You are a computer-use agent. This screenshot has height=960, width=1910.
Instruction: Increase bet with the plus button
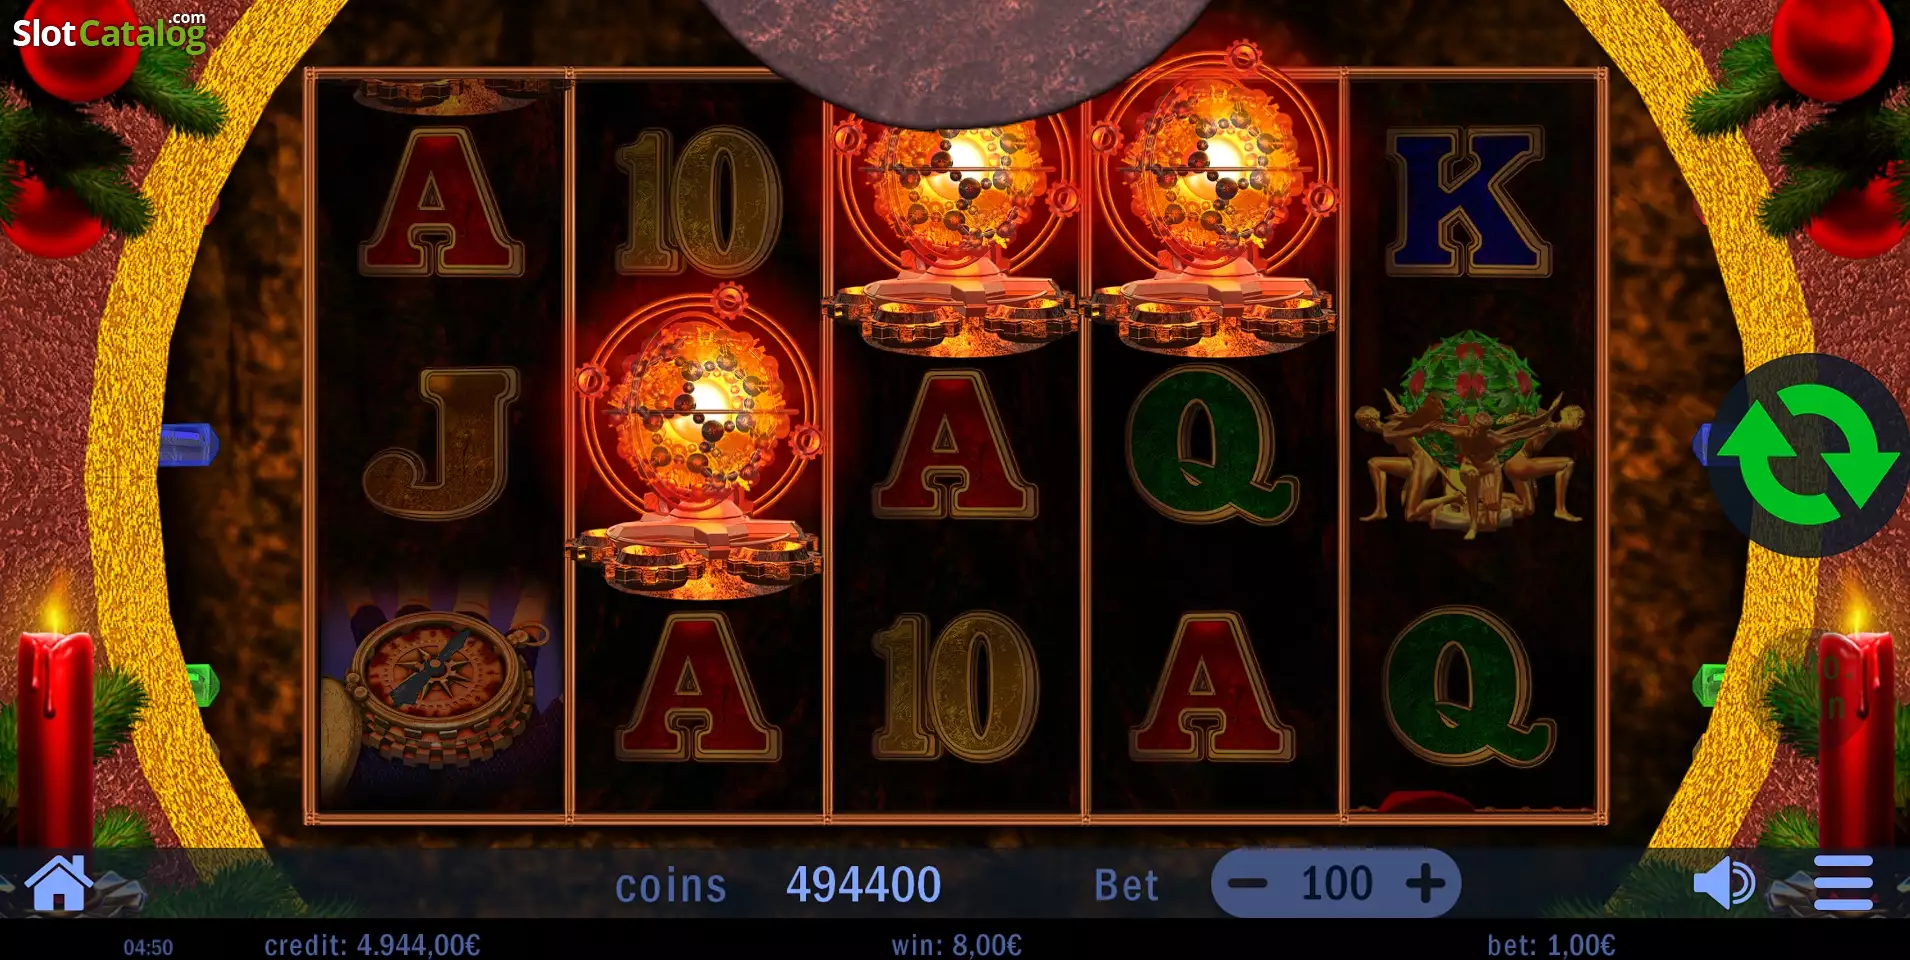(1425, 884)
